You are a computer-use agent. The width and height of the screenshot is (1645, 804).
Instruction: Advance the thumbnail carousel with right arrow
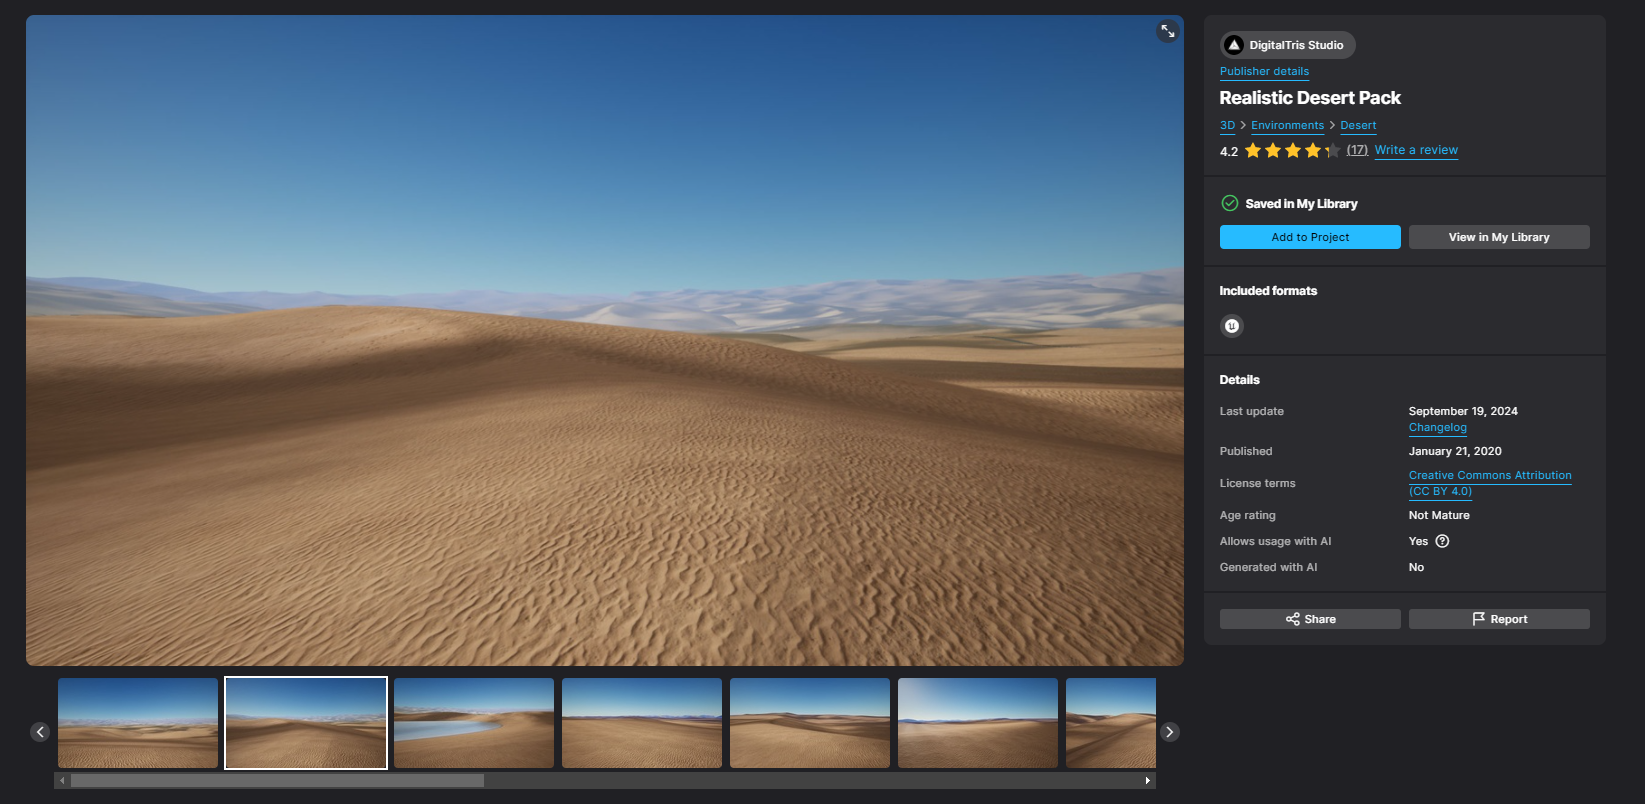pyautogui.click(x=1169, y=732)
